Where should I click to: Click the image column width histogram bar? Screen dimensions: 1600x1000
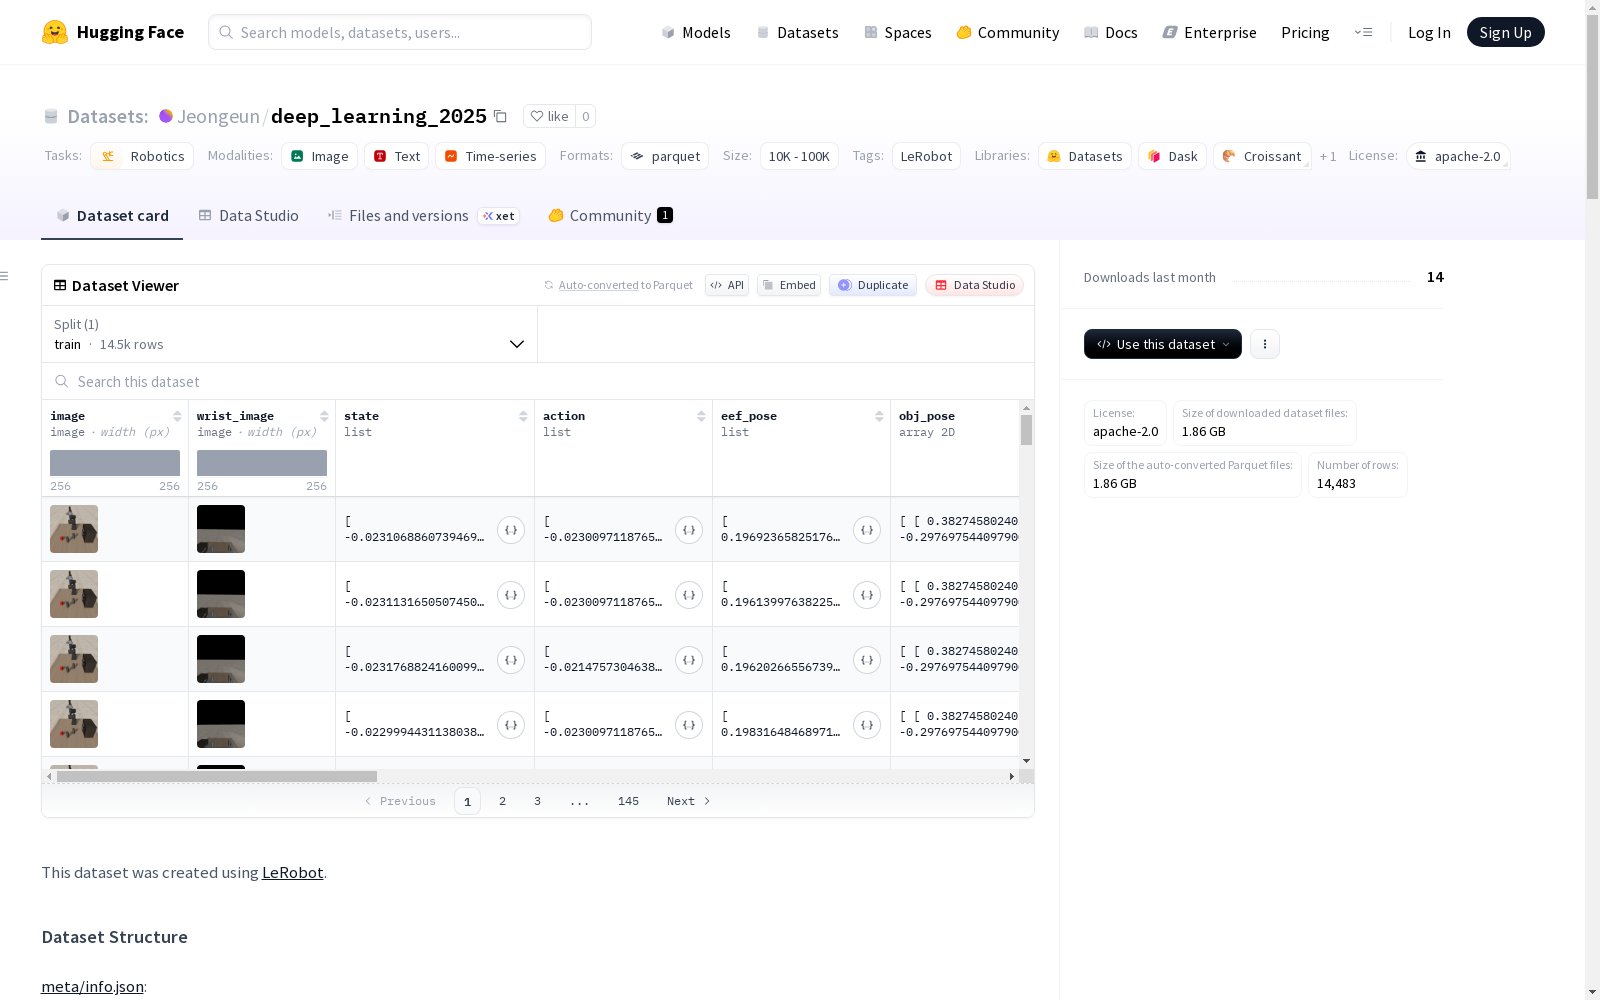pyautogui.click(x=115, y=463)
